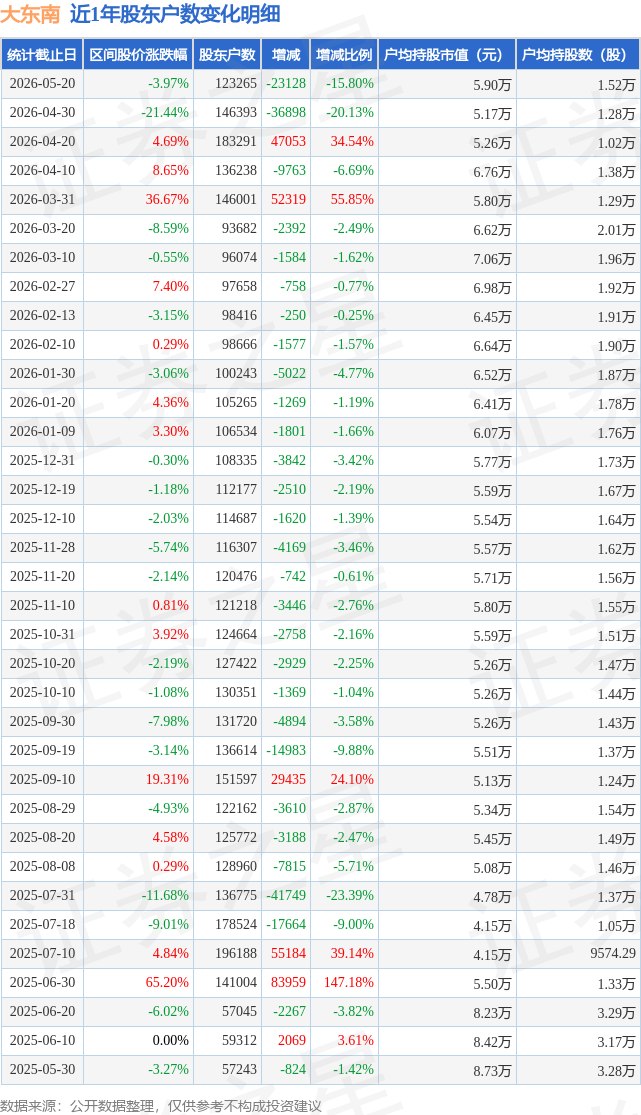Viewport: 641px width, 1115px height.
Task: Click the 户均持股数（股） header
Action: [x=578, y=55]
